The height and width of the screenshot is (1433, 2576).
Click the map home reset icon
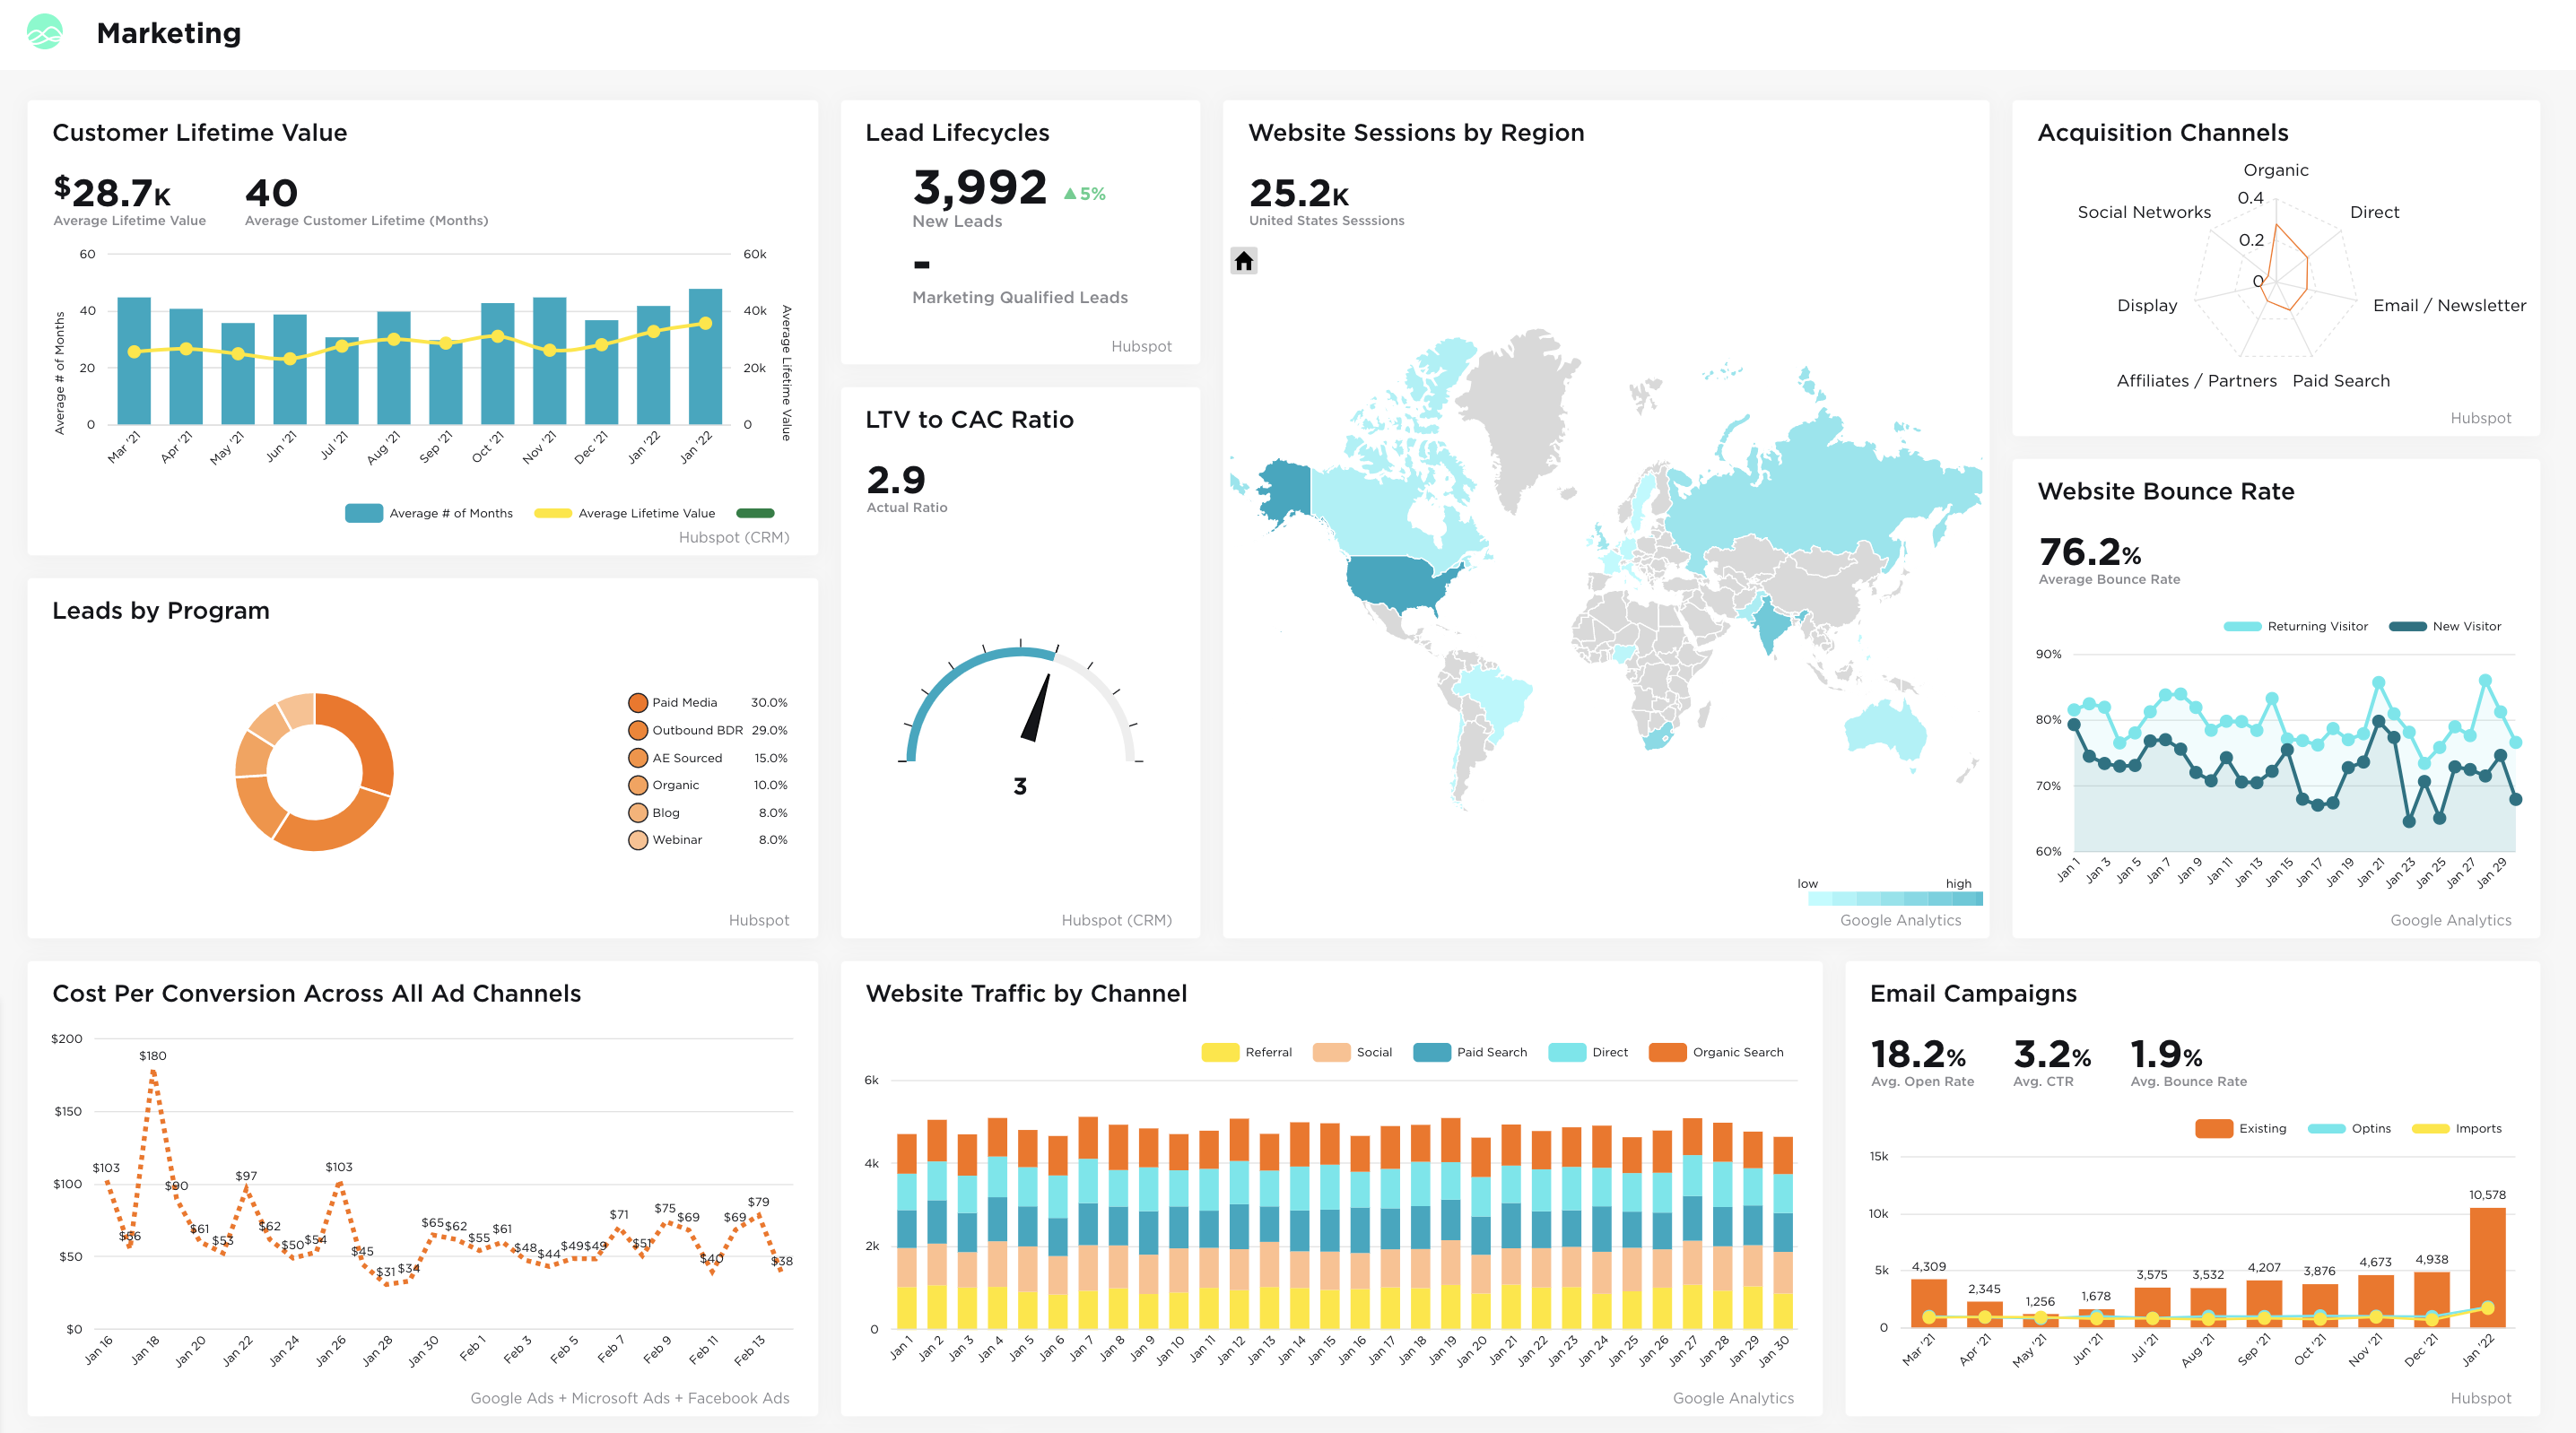1243,261
